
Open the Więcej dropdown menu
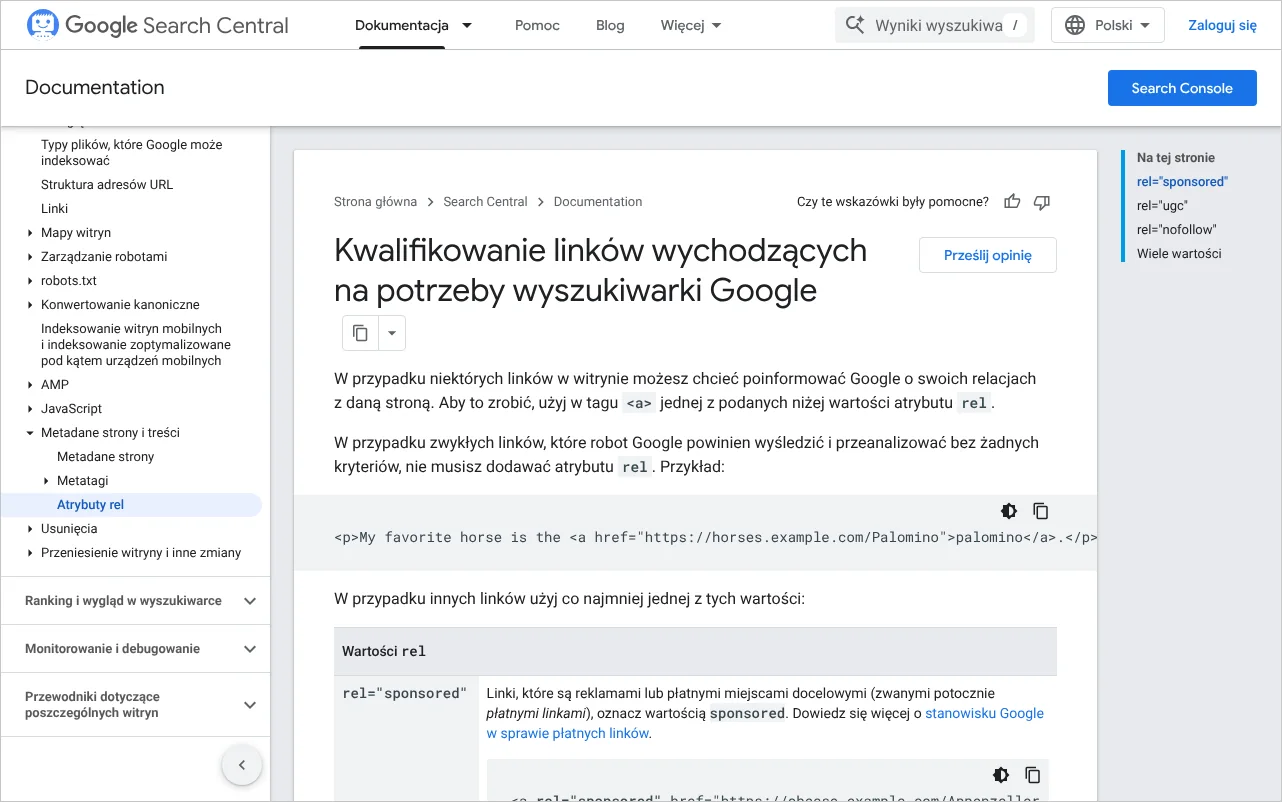point(691,25)
